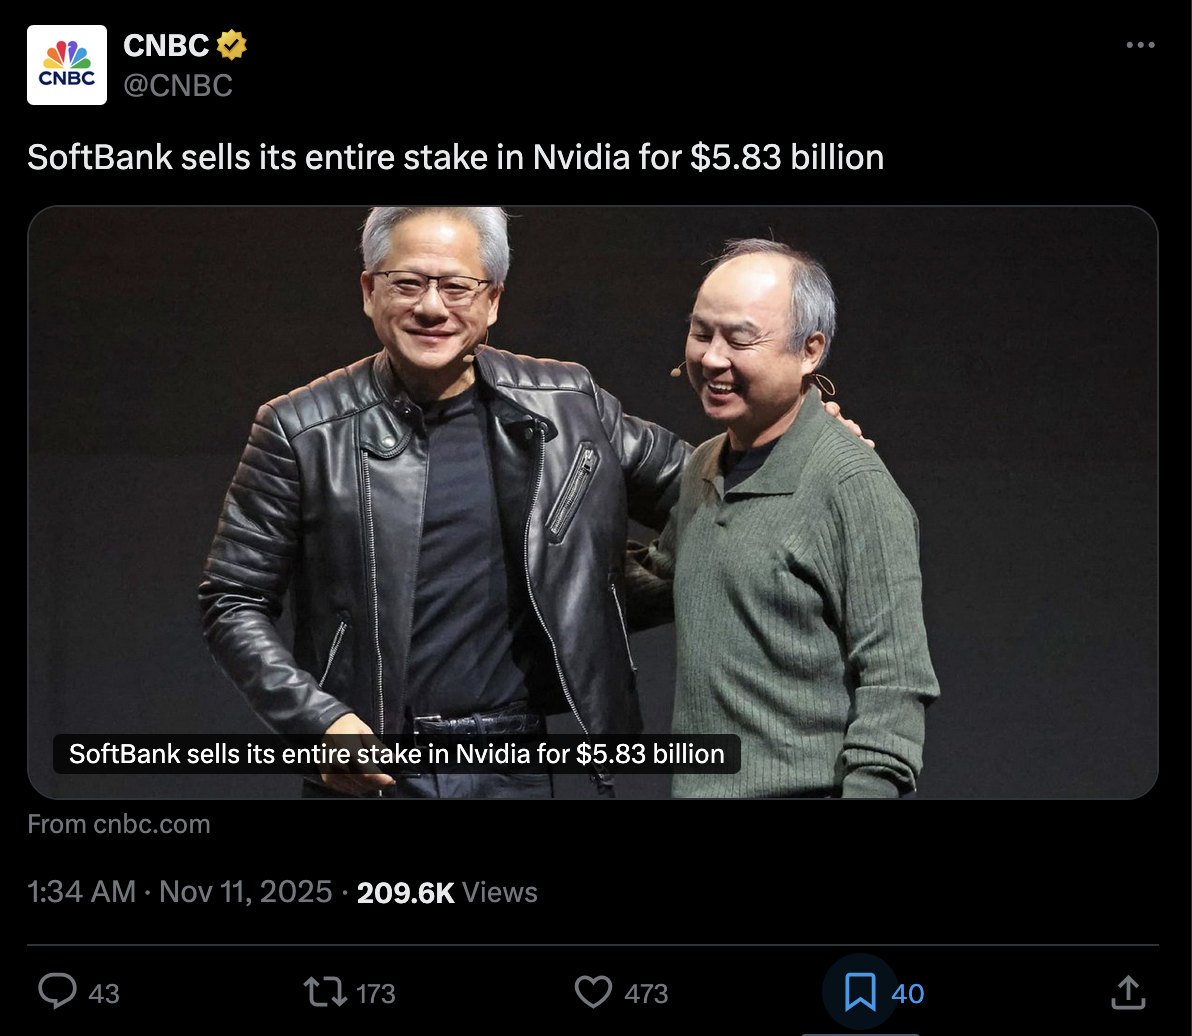Open the share upload arrow icon
The image size is (1192, 1036).
coord(1127,992)
